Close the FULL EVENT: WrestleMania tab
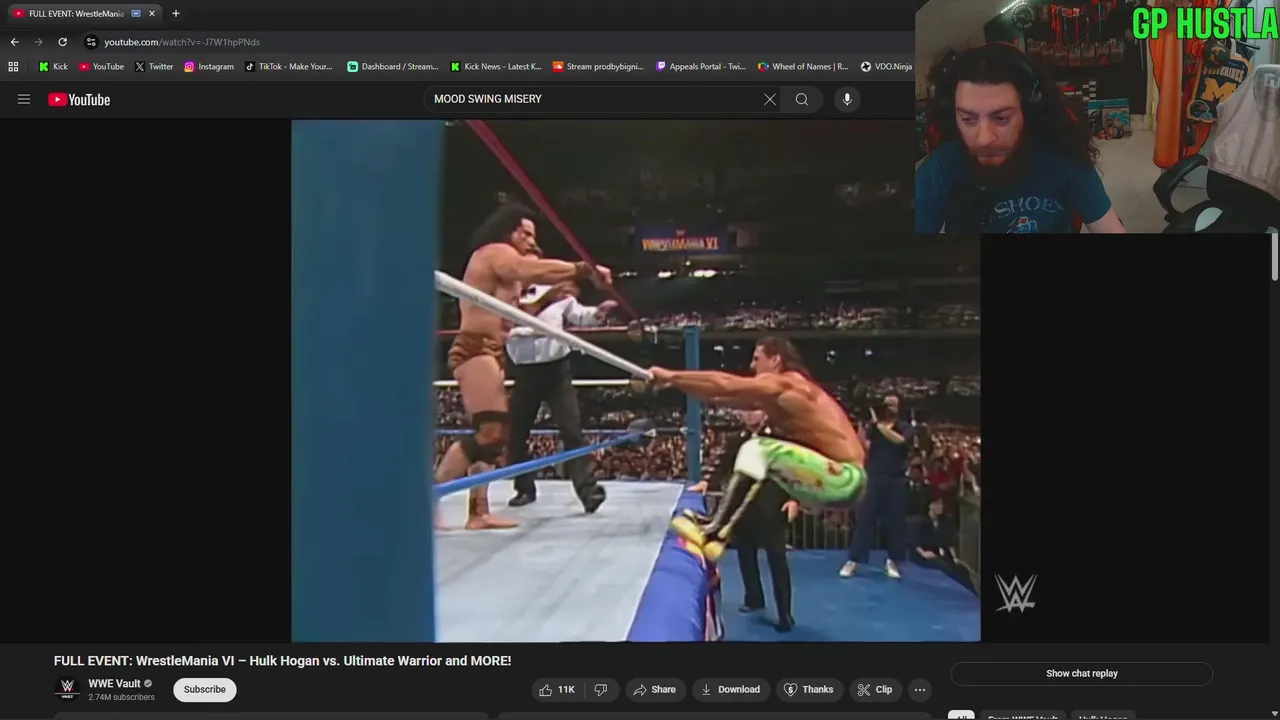The image size is (1280, 720). (152, 14)
